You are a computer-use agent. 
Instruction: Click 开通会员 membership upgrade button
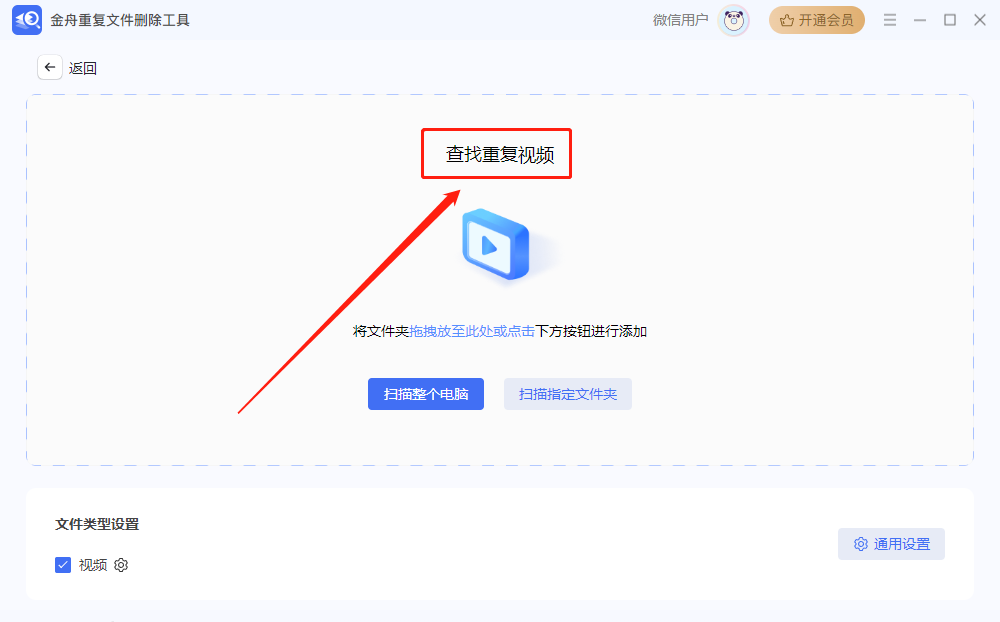817,19
